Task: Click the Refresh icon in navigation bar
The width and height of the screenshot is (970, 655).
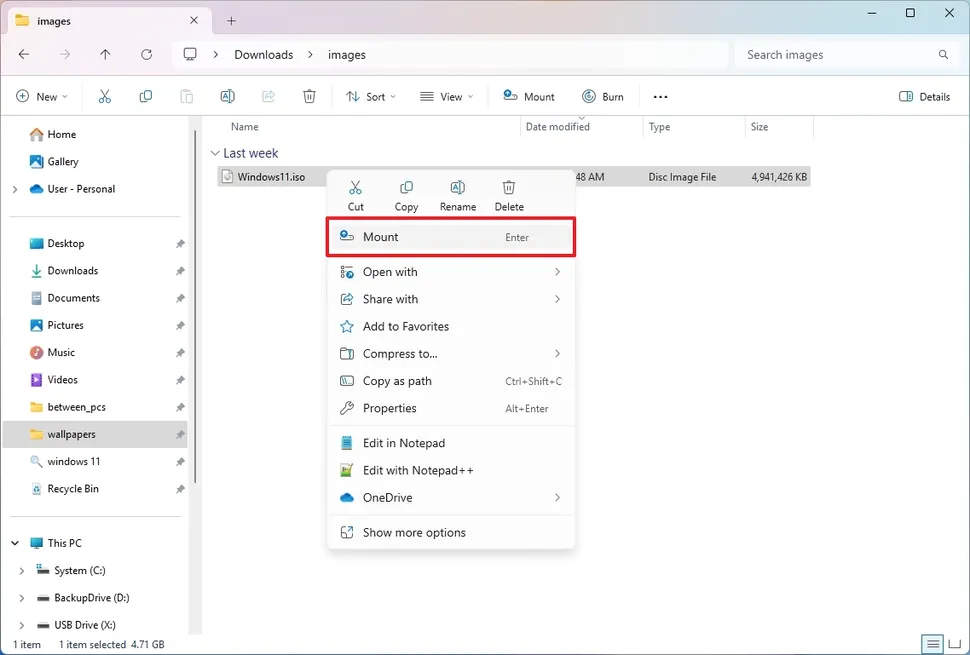Action: pos(147,55)
